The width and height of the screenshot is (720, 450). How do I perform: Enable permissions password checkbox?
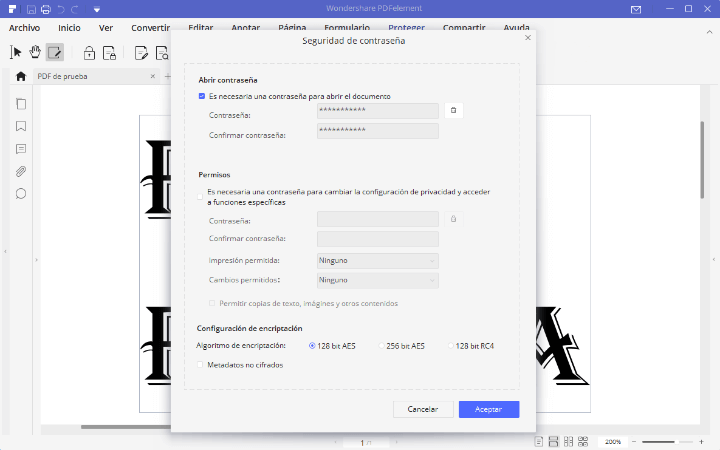pyautogui.click(x=200, y=197)
